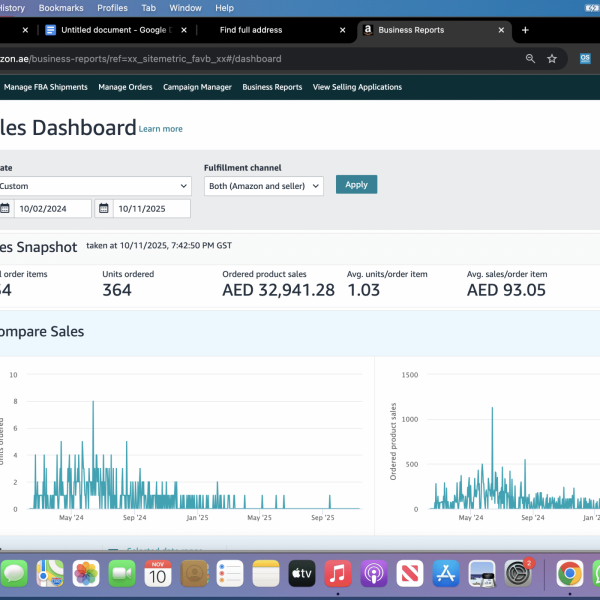Open Photos app in the dock

pos(87,573)
